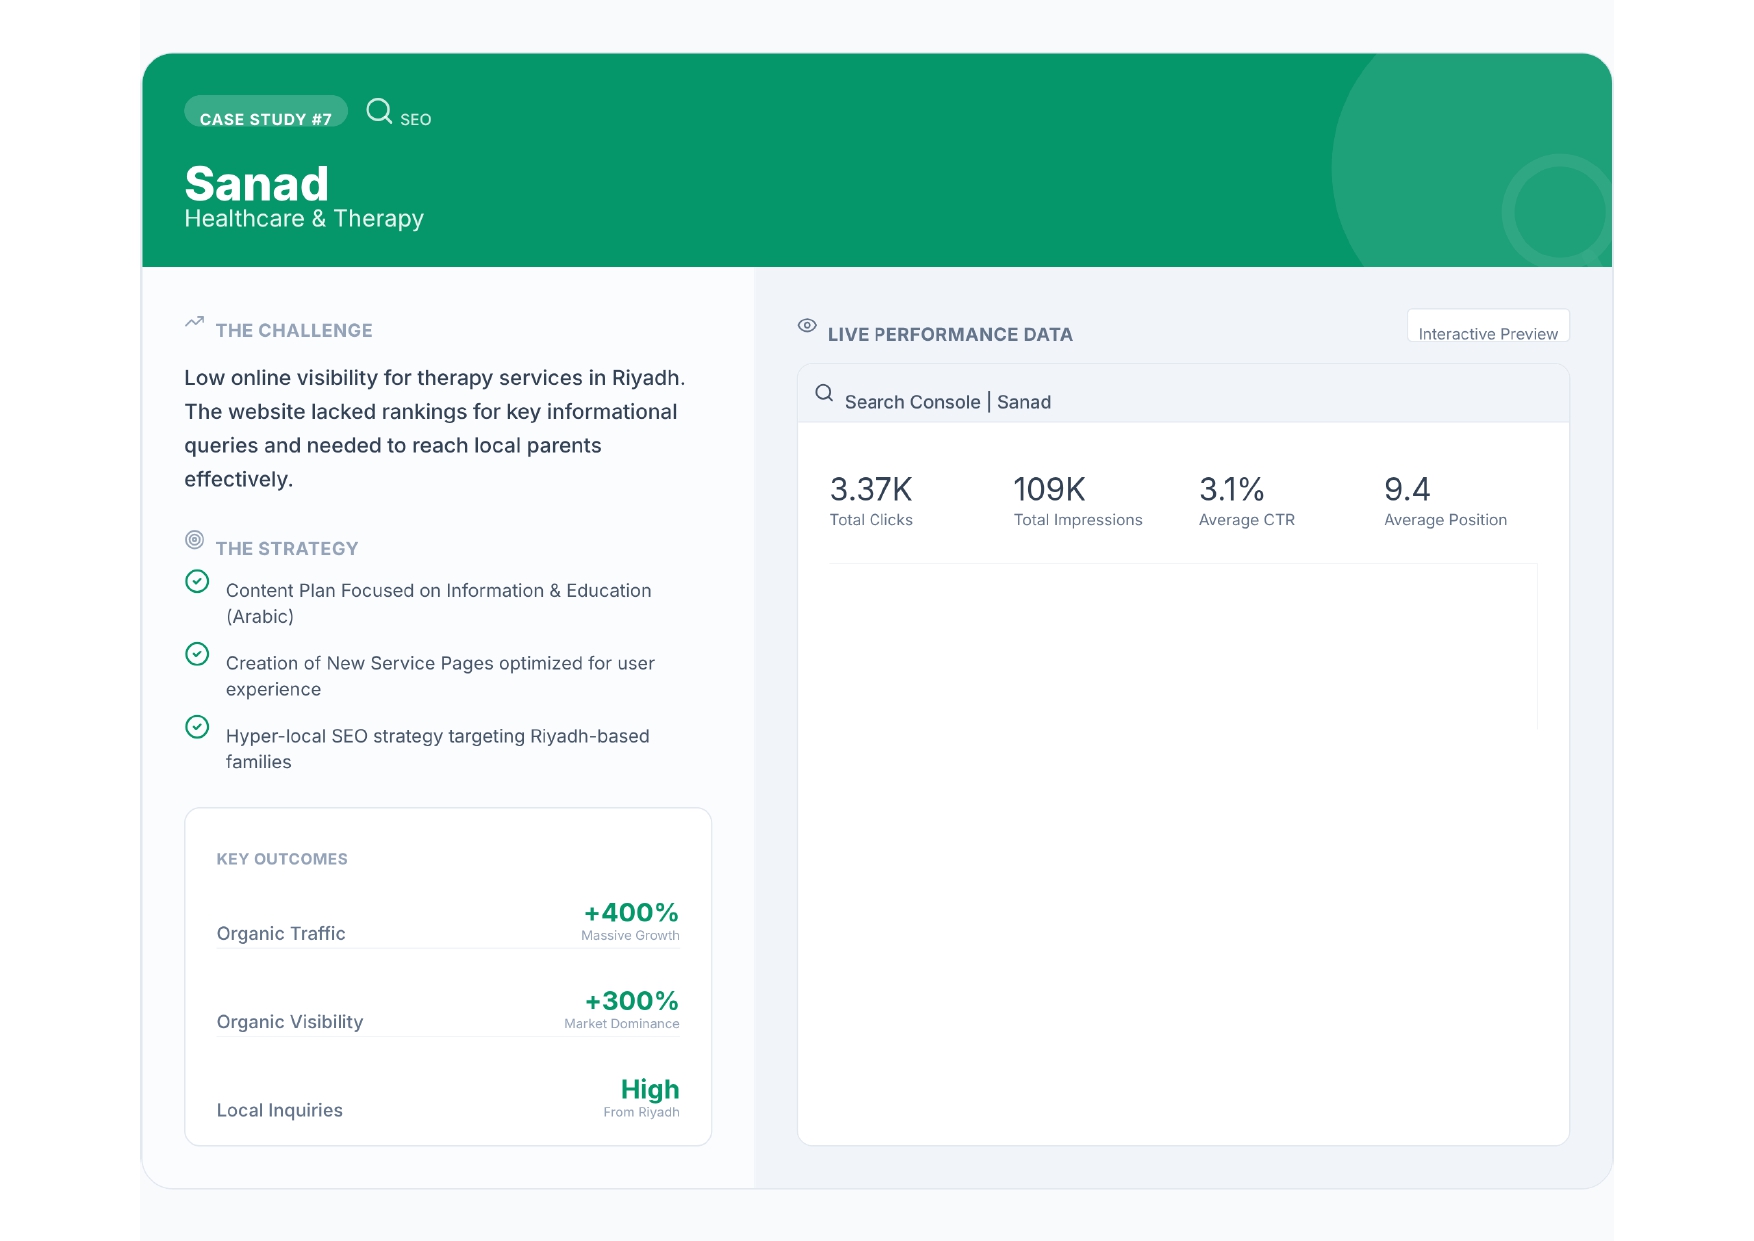Click The Challenge section heading
Screen dimensions: 1754x1241
coord(294,331)
